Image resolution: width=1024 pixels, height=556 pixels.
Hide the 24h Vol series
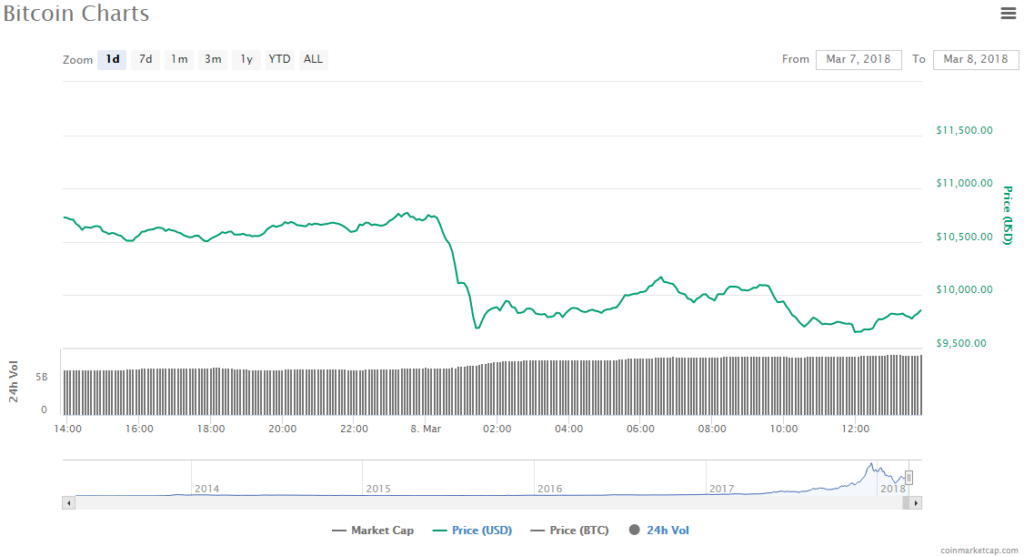coord(659,530)
